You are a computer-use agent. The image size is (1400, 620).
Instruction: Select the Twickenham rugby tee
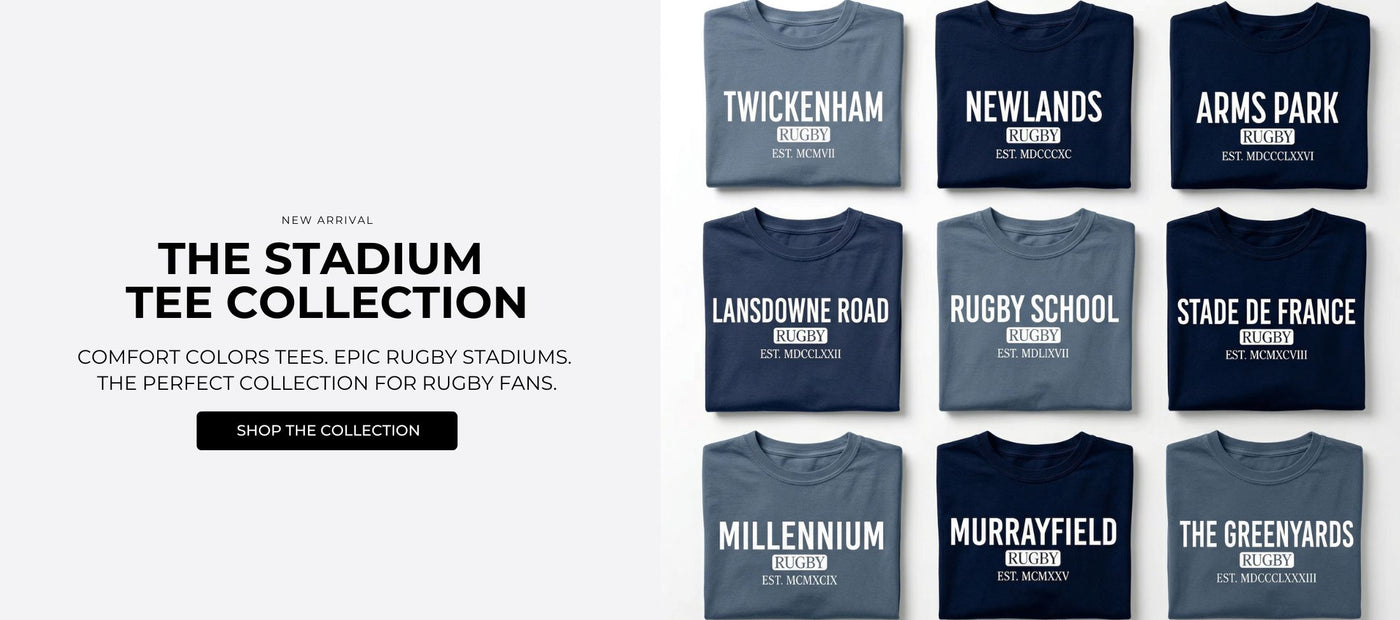[x=803, y=94]
